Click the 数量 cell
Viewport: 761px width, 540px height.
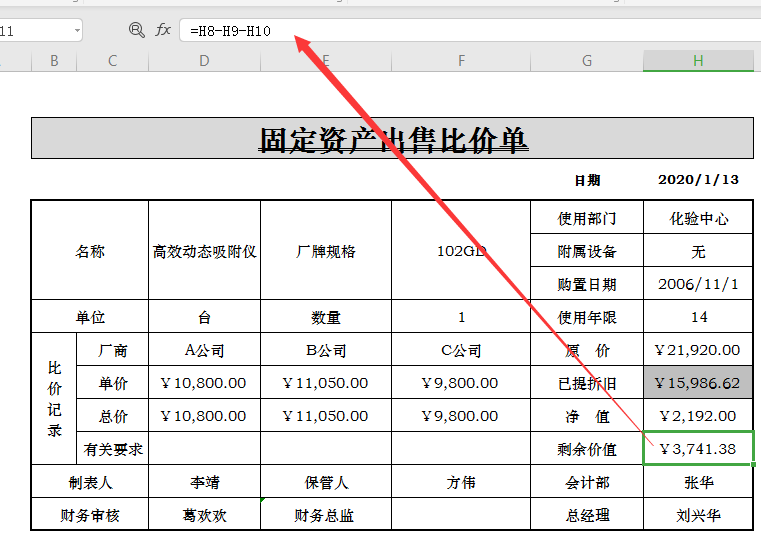click(x=326, y=317)
